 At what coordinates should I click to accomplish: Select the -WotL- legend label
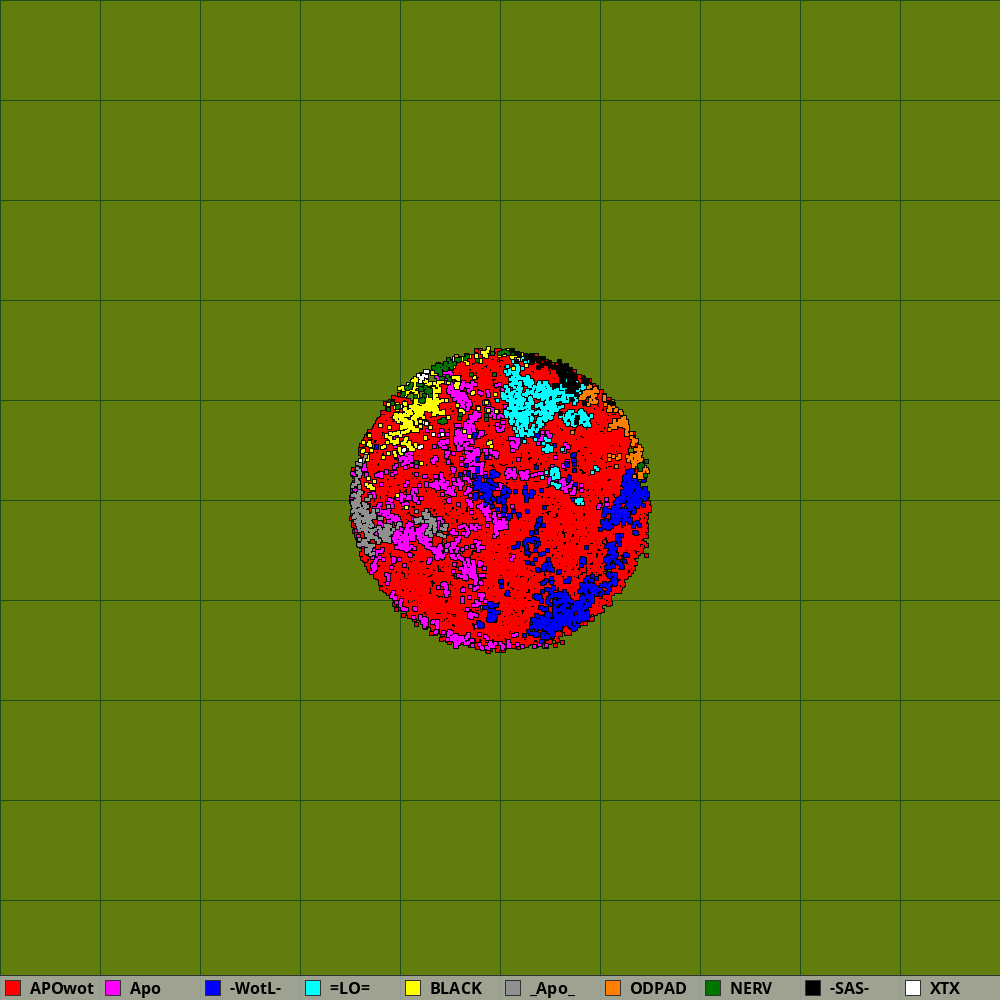(255, 989)
